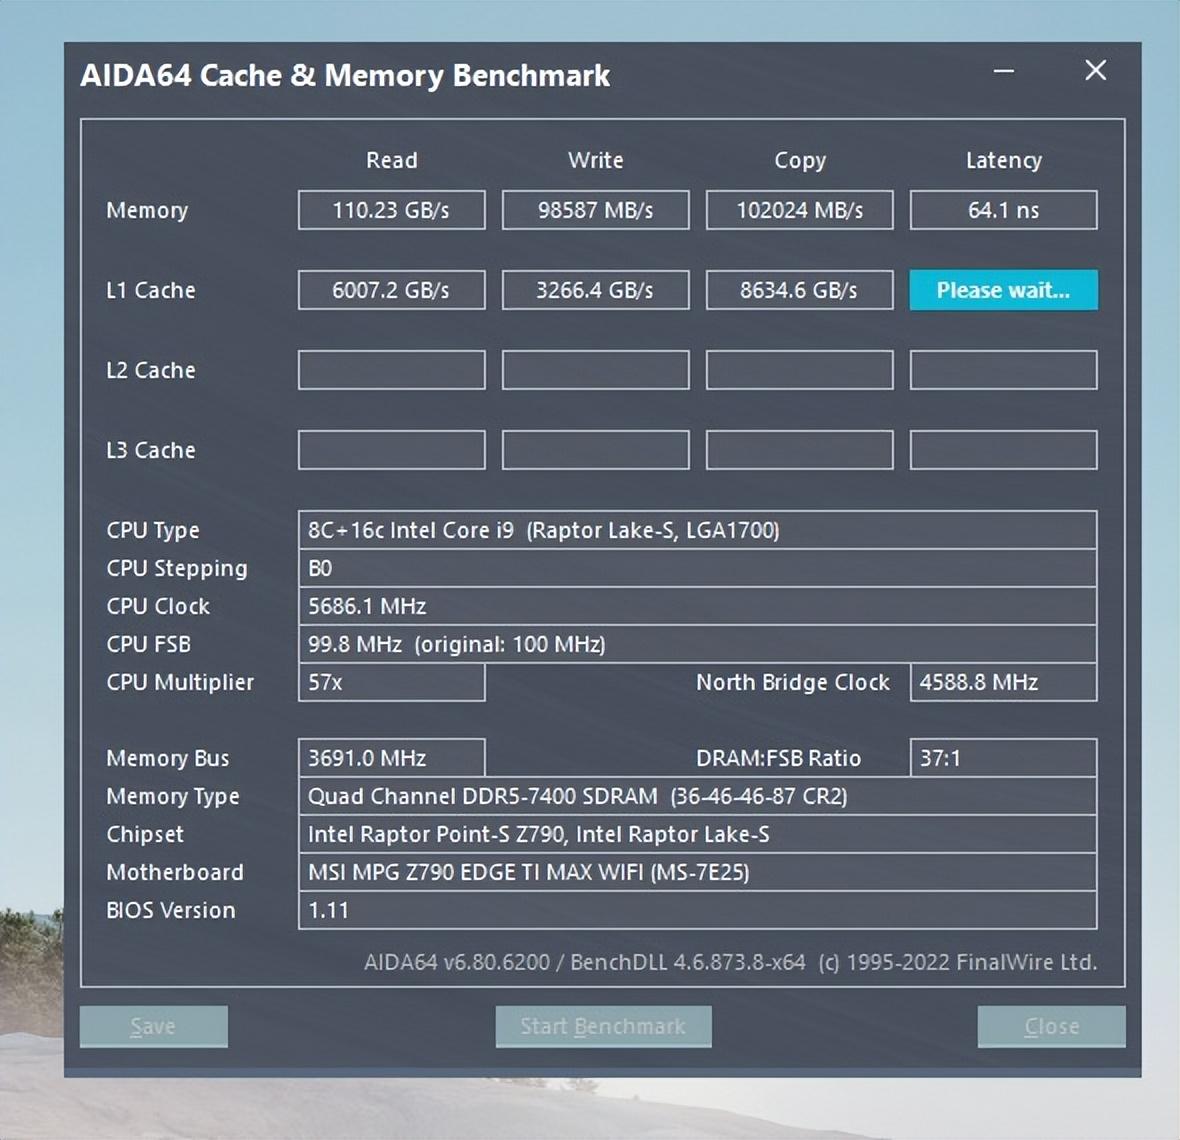Click the CPU Type label
This screenshot has height=1140, width=1180.
153,530
